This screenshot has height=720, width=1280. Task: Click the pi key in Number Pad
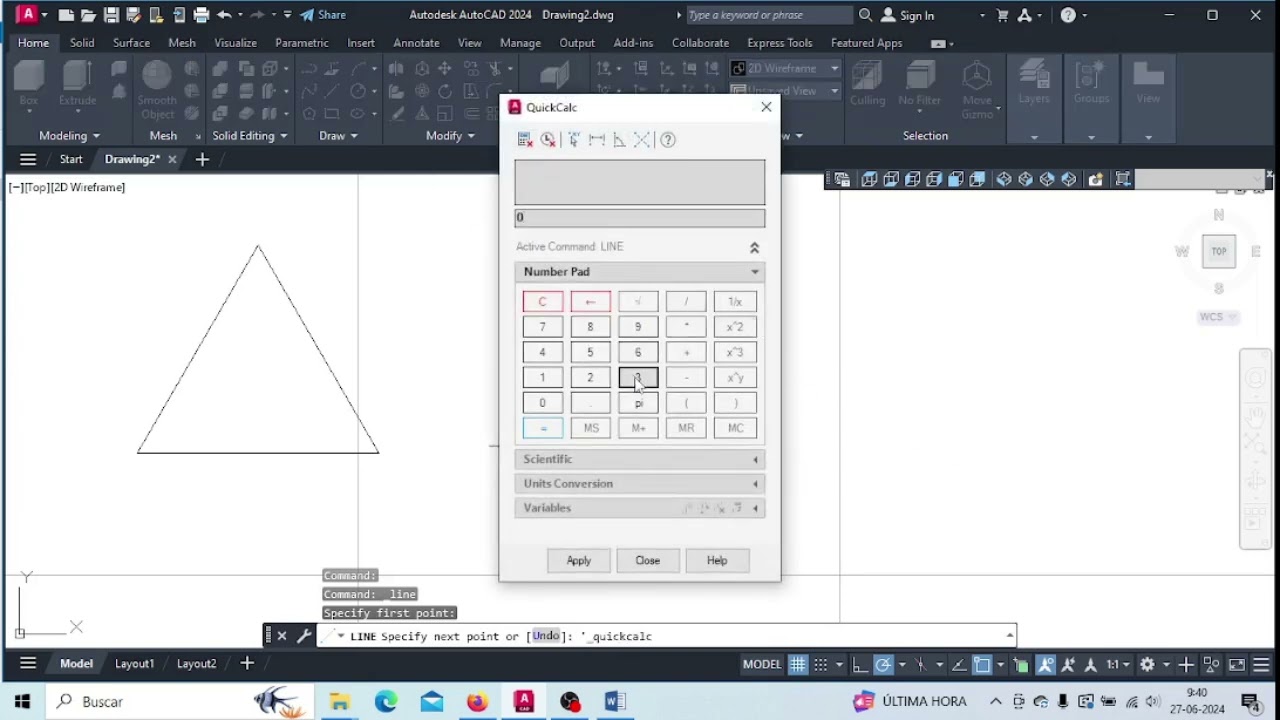tap(638, 403)
